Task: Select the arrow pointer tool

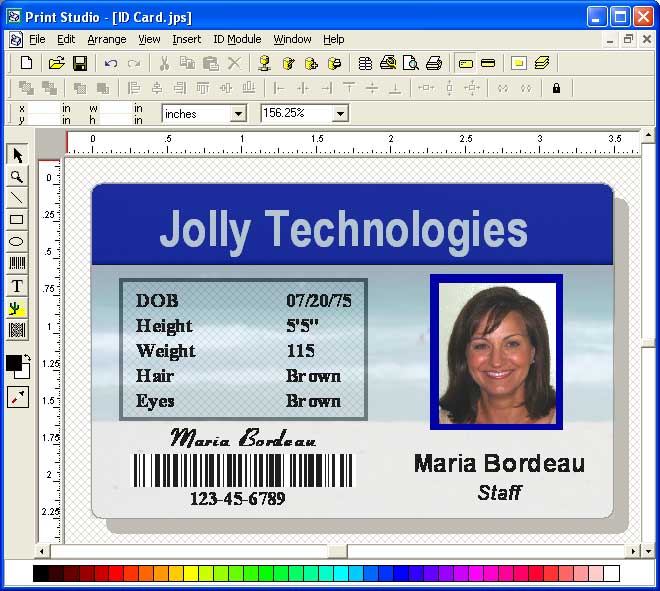Action: coord(17,155)
